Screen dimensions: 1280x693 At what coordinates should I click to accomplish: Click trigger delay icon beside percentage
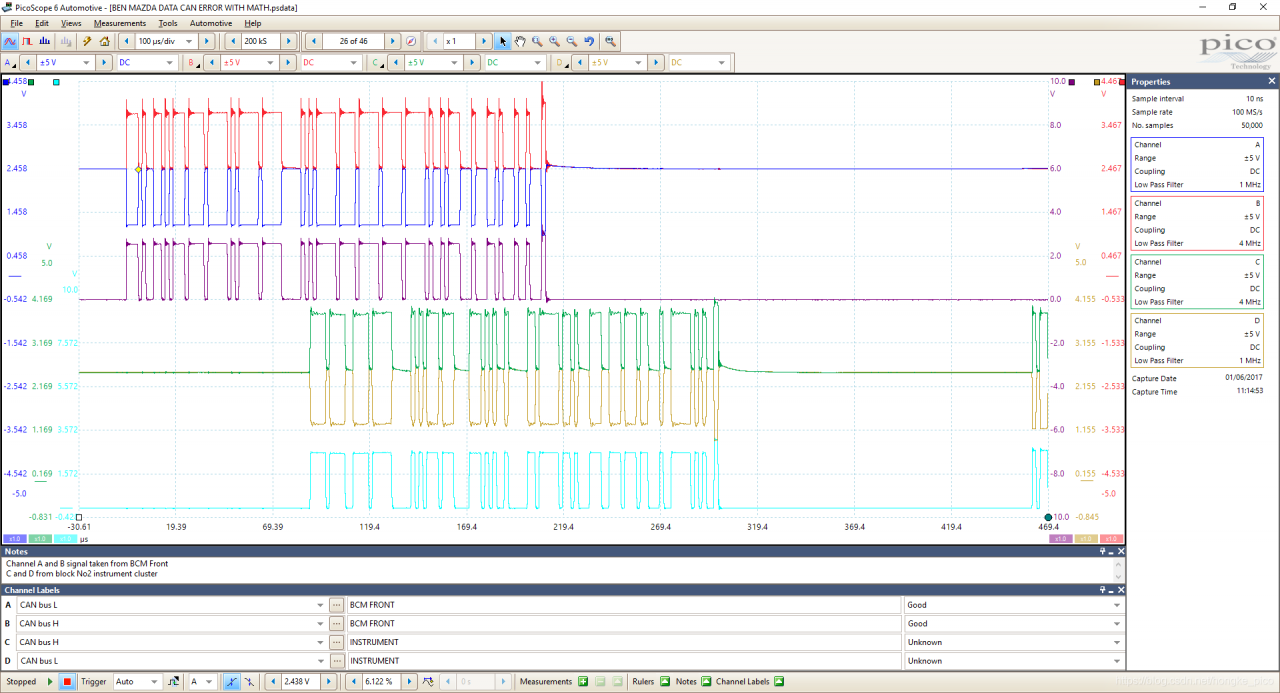pos(429,681)
